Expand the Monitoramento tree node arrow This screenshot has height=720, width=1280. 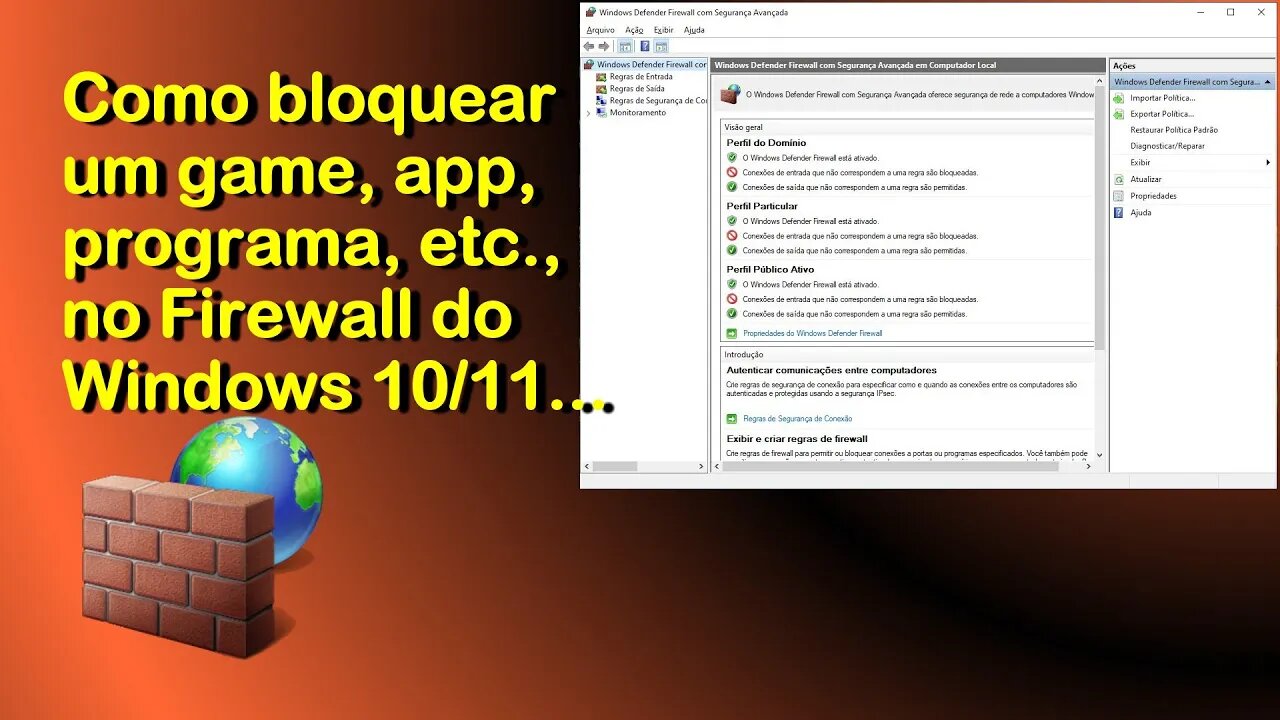588,113
